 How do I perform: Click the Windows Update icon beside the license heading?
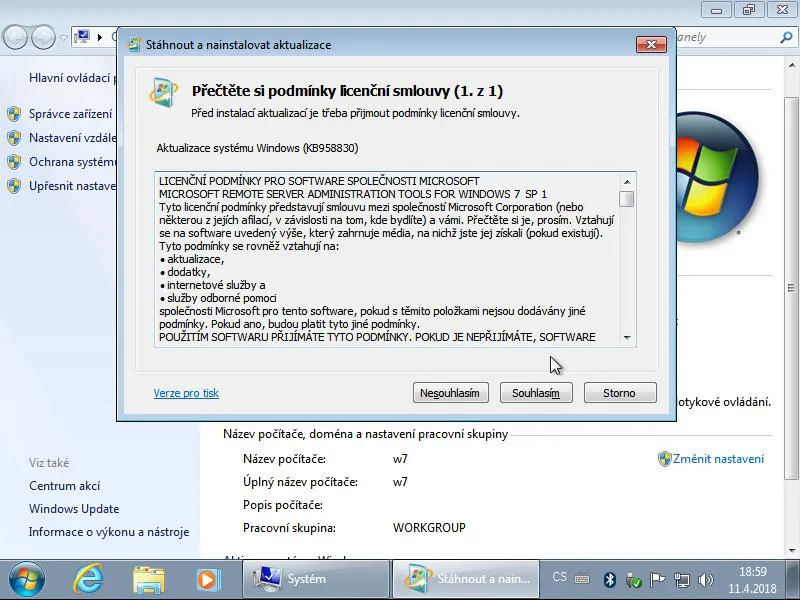(x=164, y=92)
